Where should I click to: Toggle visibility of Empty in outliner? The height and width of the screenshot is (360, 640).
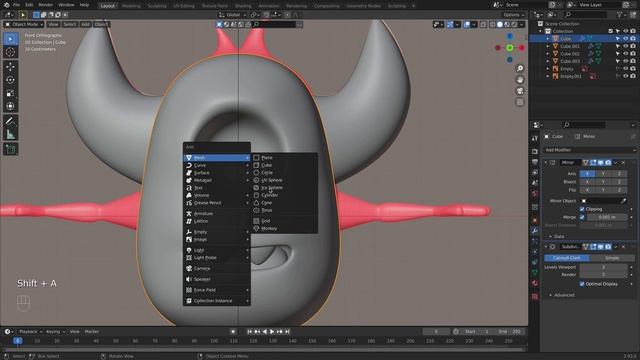[625, 69]
